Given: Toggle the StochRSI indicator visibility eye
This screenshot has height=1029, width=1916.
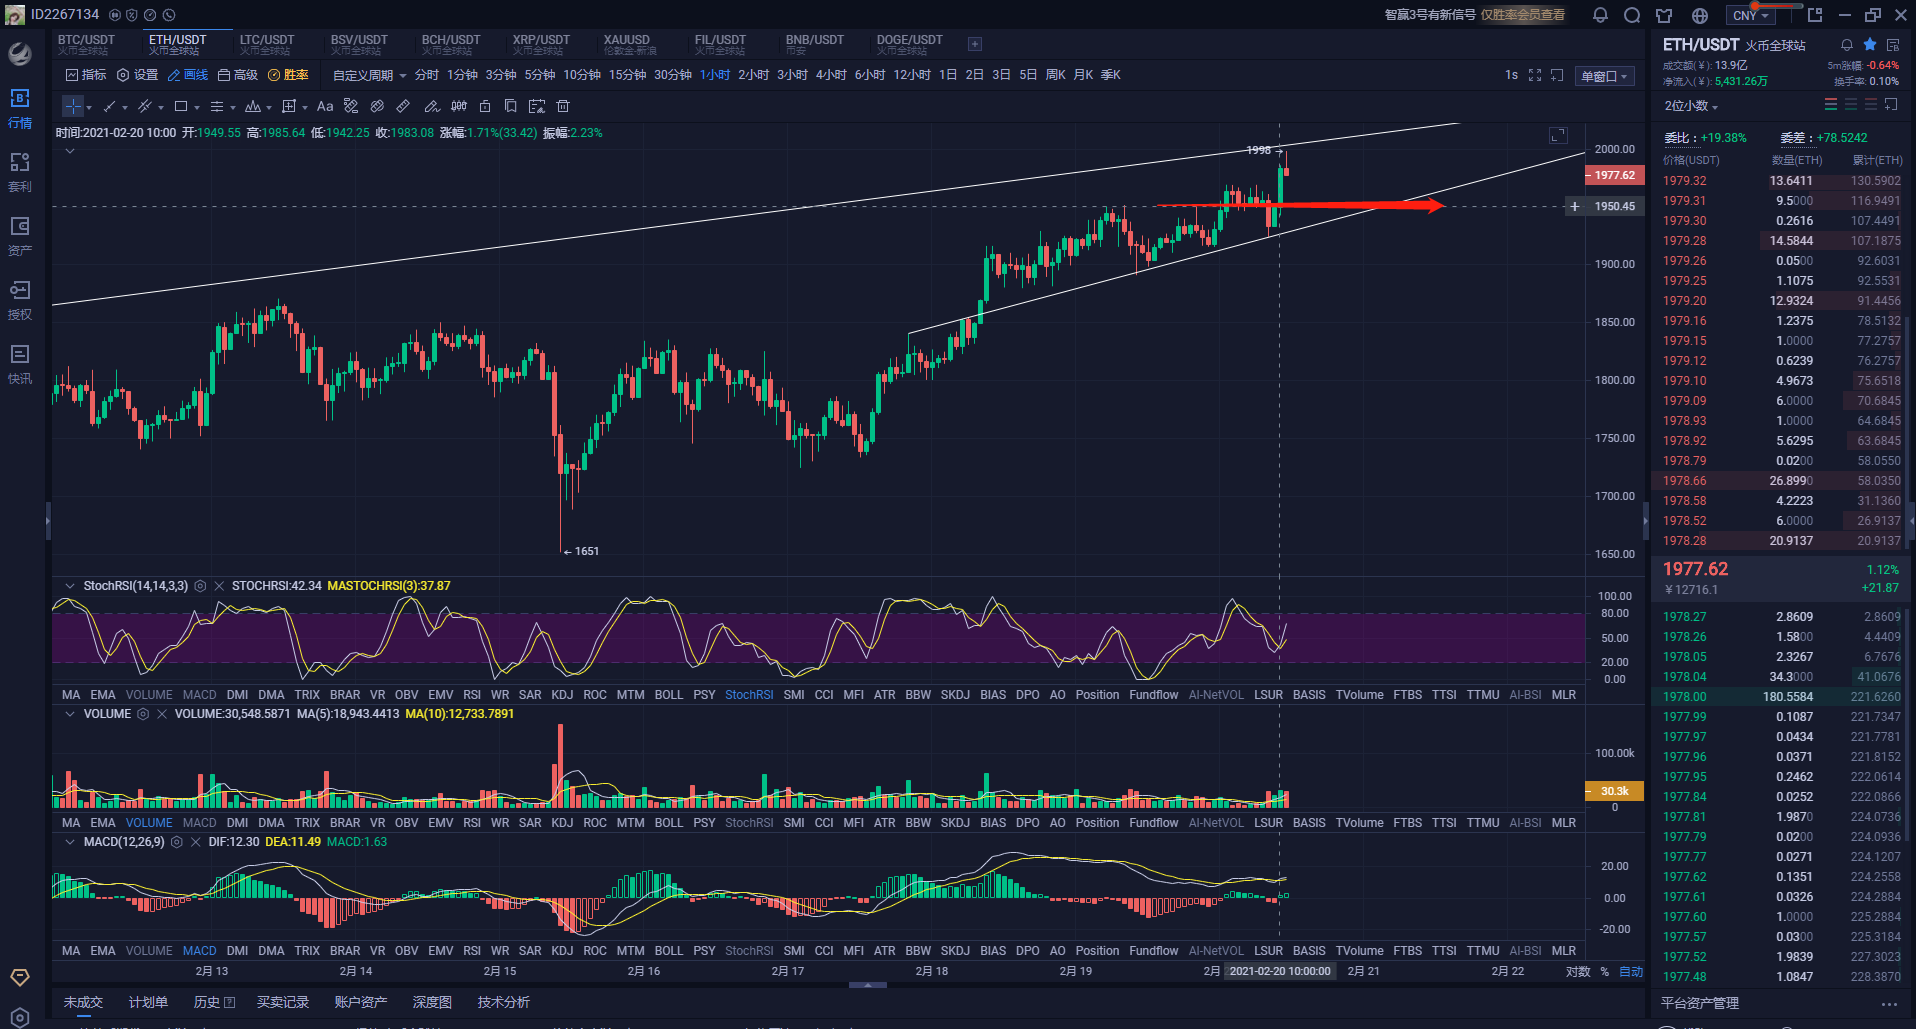Looking at the screenshot, I should (200, 586).
